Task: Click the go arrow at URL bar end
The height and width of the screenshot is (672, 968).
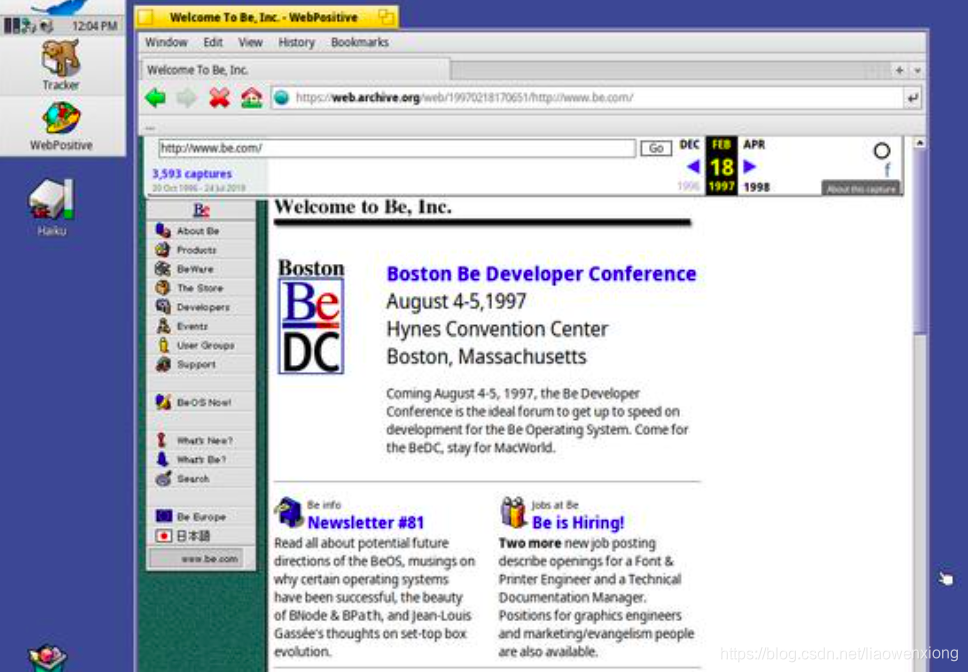Action: click(x=912, y=97)
